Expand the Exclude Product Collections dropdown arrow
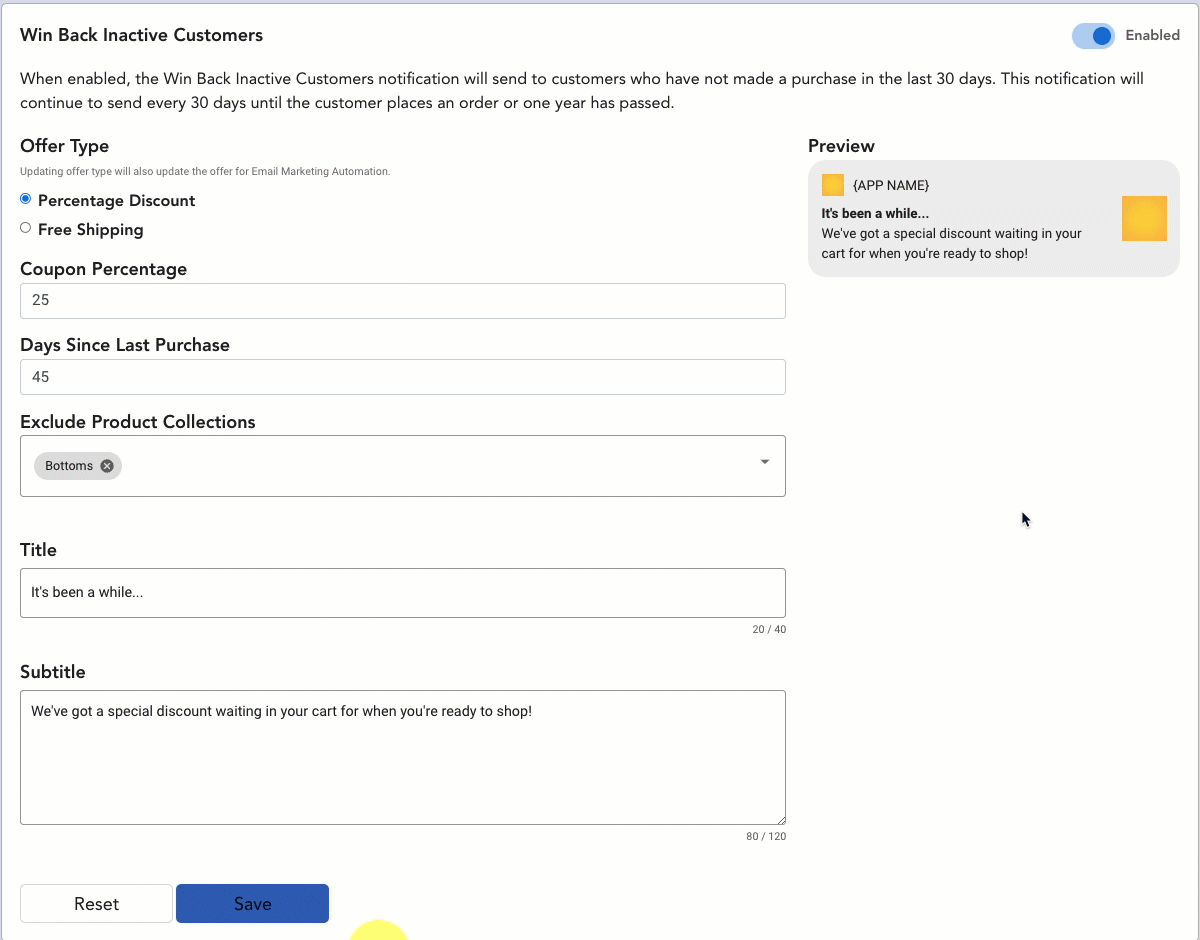This screenshot has width=1200, height=940. [x=764, y=462]
